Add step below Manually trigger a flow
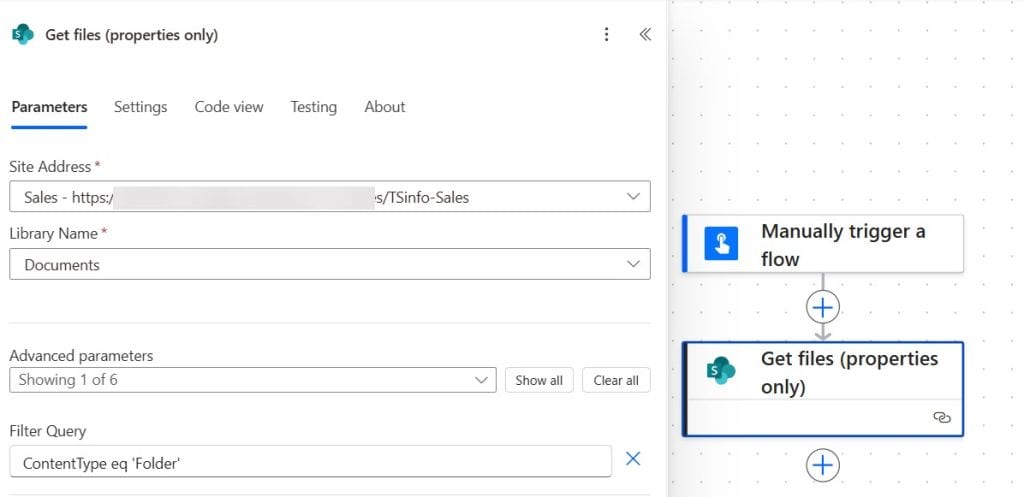The width and height of the screenshot is (1024, 497). (x=823, y=307)
